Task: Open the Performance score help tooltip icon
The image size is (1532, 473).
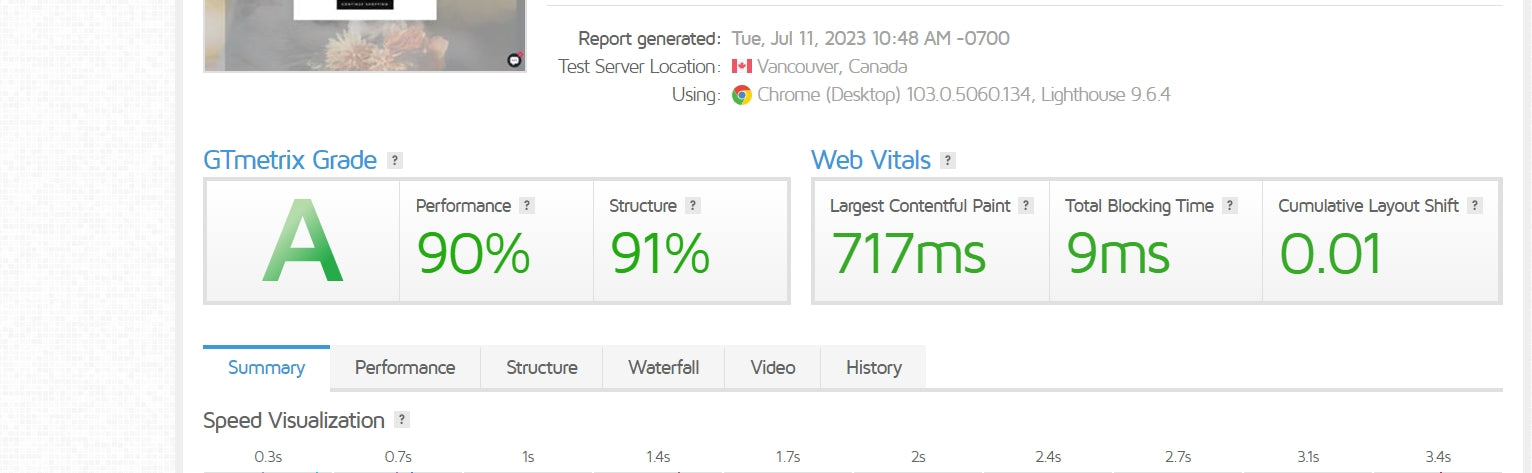Action: pos(527,206)
